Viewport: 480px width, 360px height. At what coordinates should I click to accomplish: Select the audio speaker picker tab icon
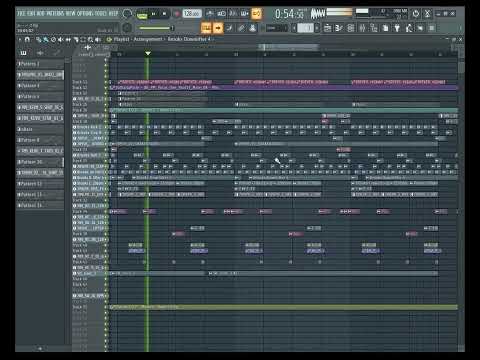40,53
